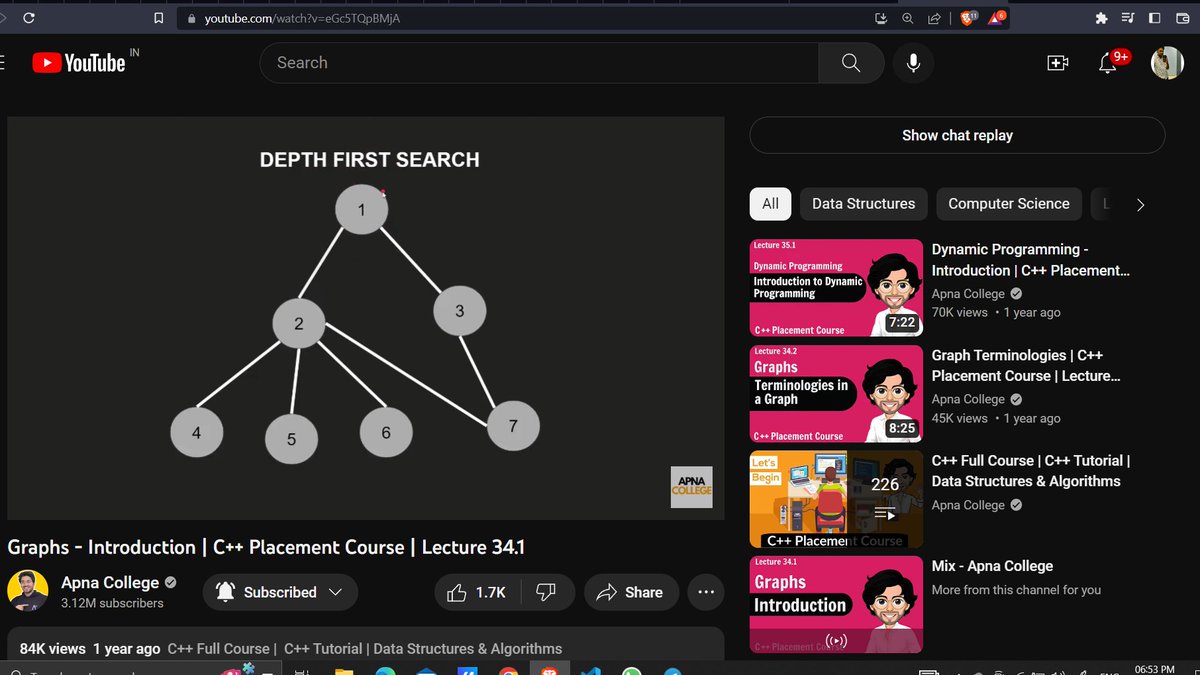Open the Brave Rewards triangle icon
The image size is (1200, 675).
pyautogui.click(x=997, y=18)
